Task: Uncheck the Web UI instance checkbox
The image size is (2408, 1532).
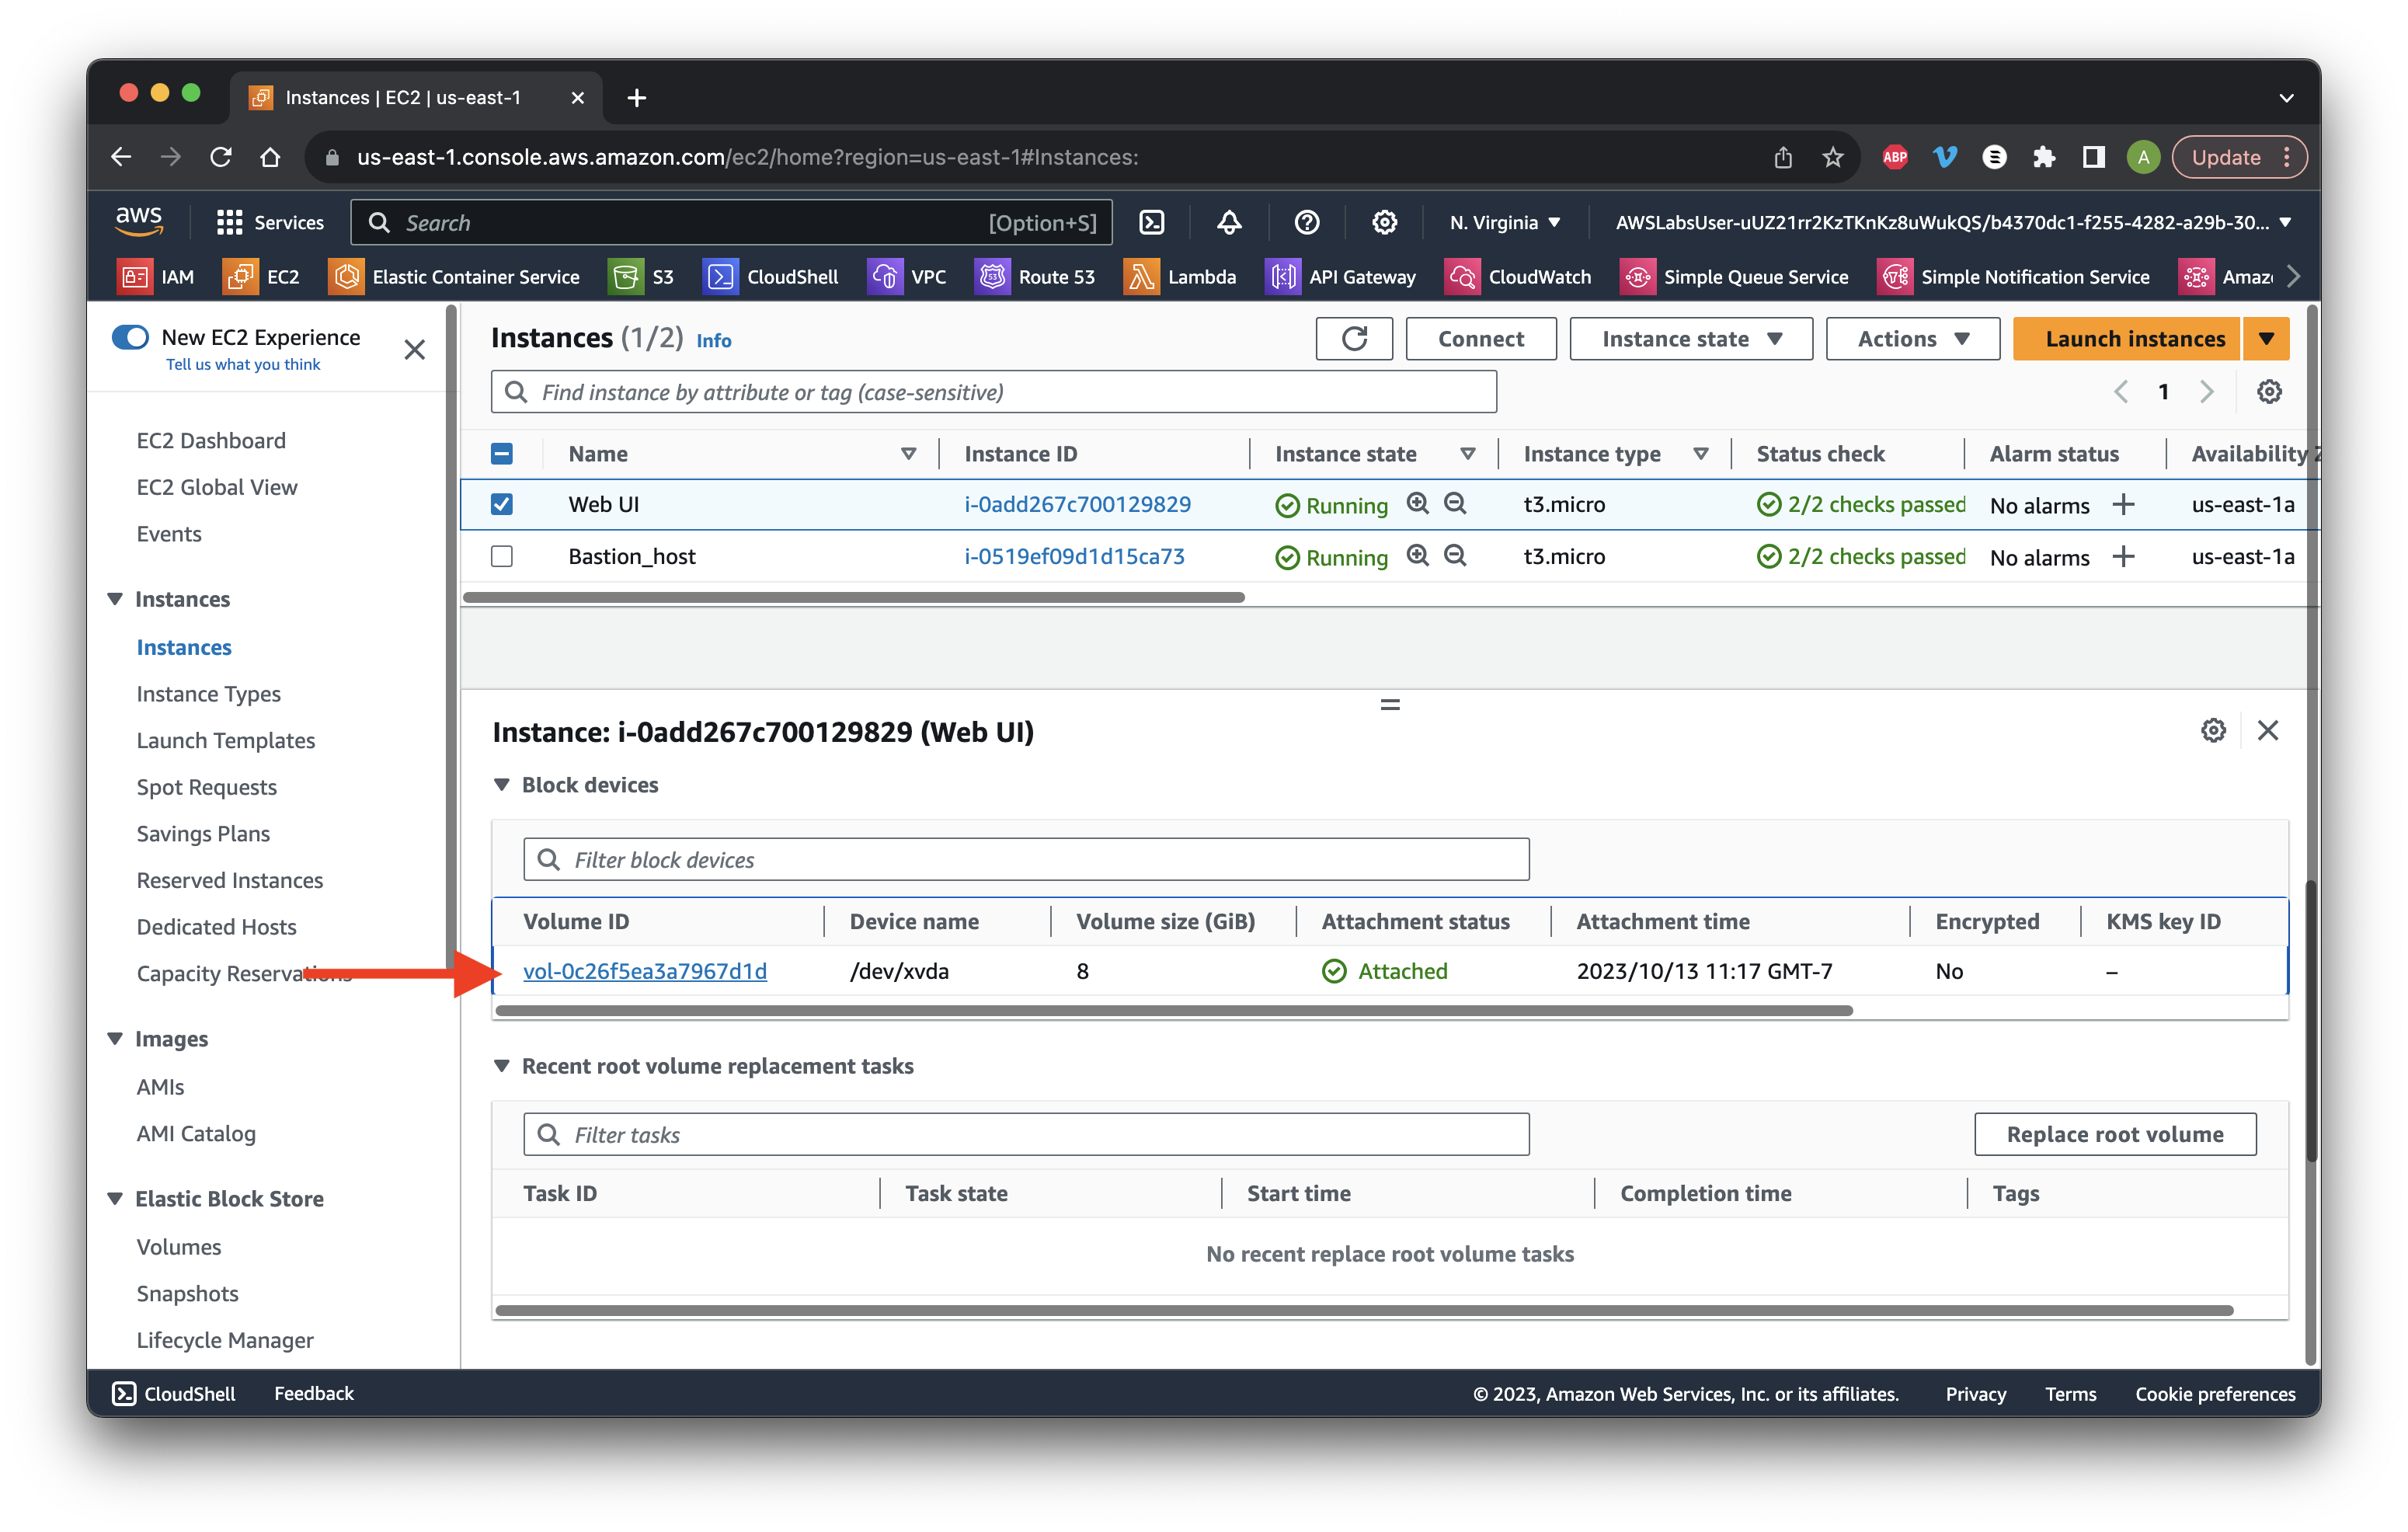Action: point(502,505)
